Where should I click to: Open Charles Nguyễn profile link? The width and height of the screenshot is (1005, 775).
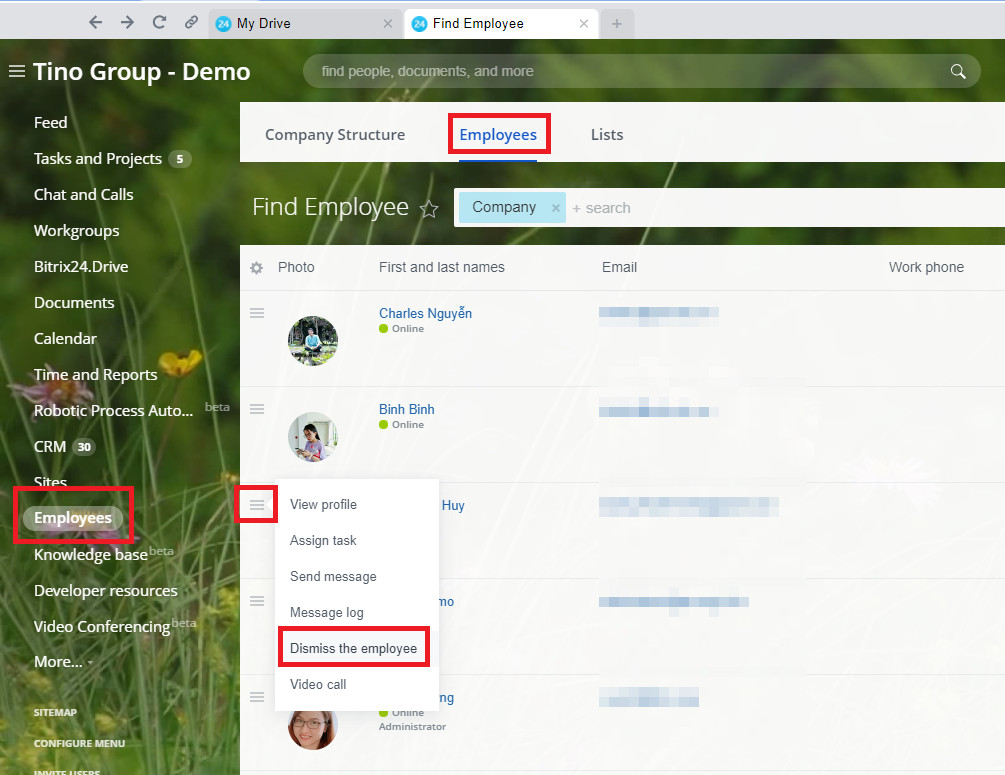[x=426, y=313]
